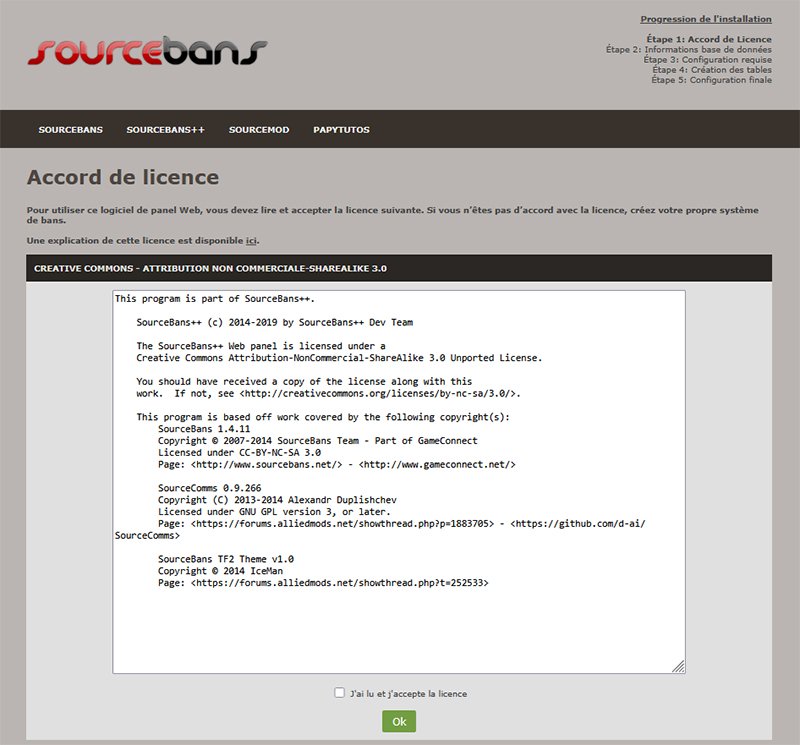
Task: Select Étape 2: Informations base de données
Action: [x=688, y=49]
